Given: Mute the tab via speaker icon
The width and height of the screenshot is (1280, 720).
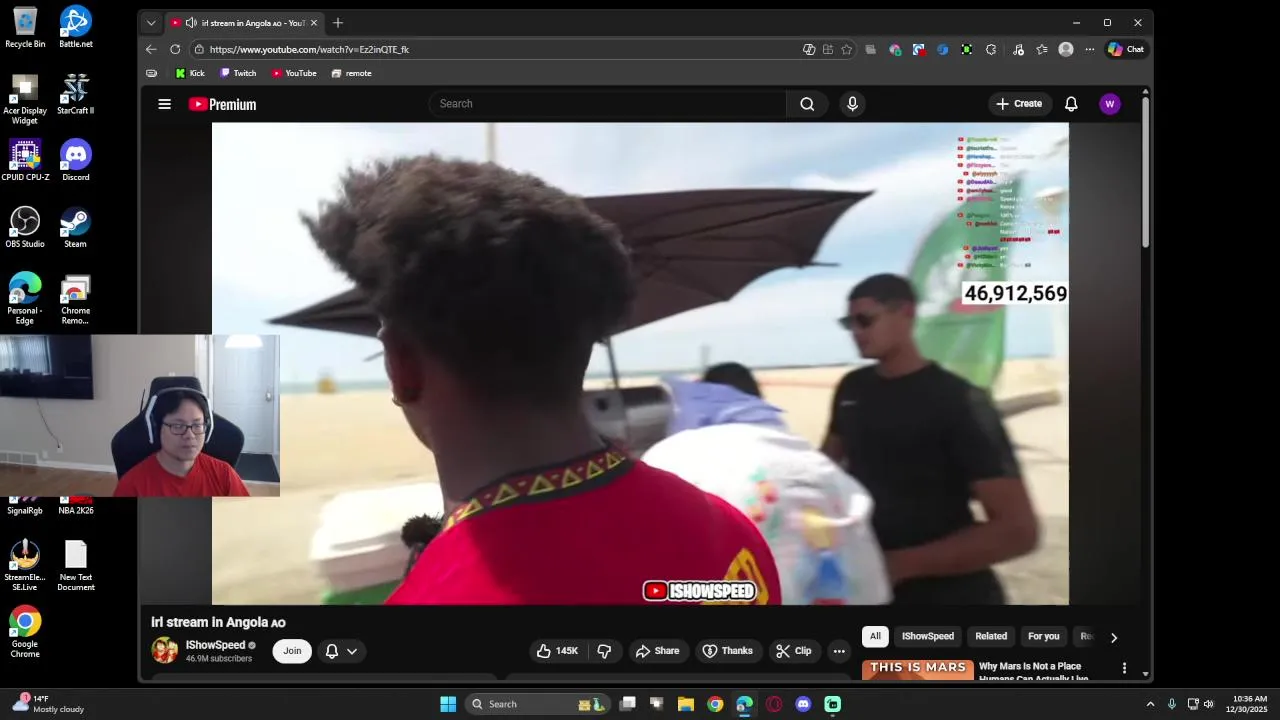Looking at the screenshot, I should point(191,22).
